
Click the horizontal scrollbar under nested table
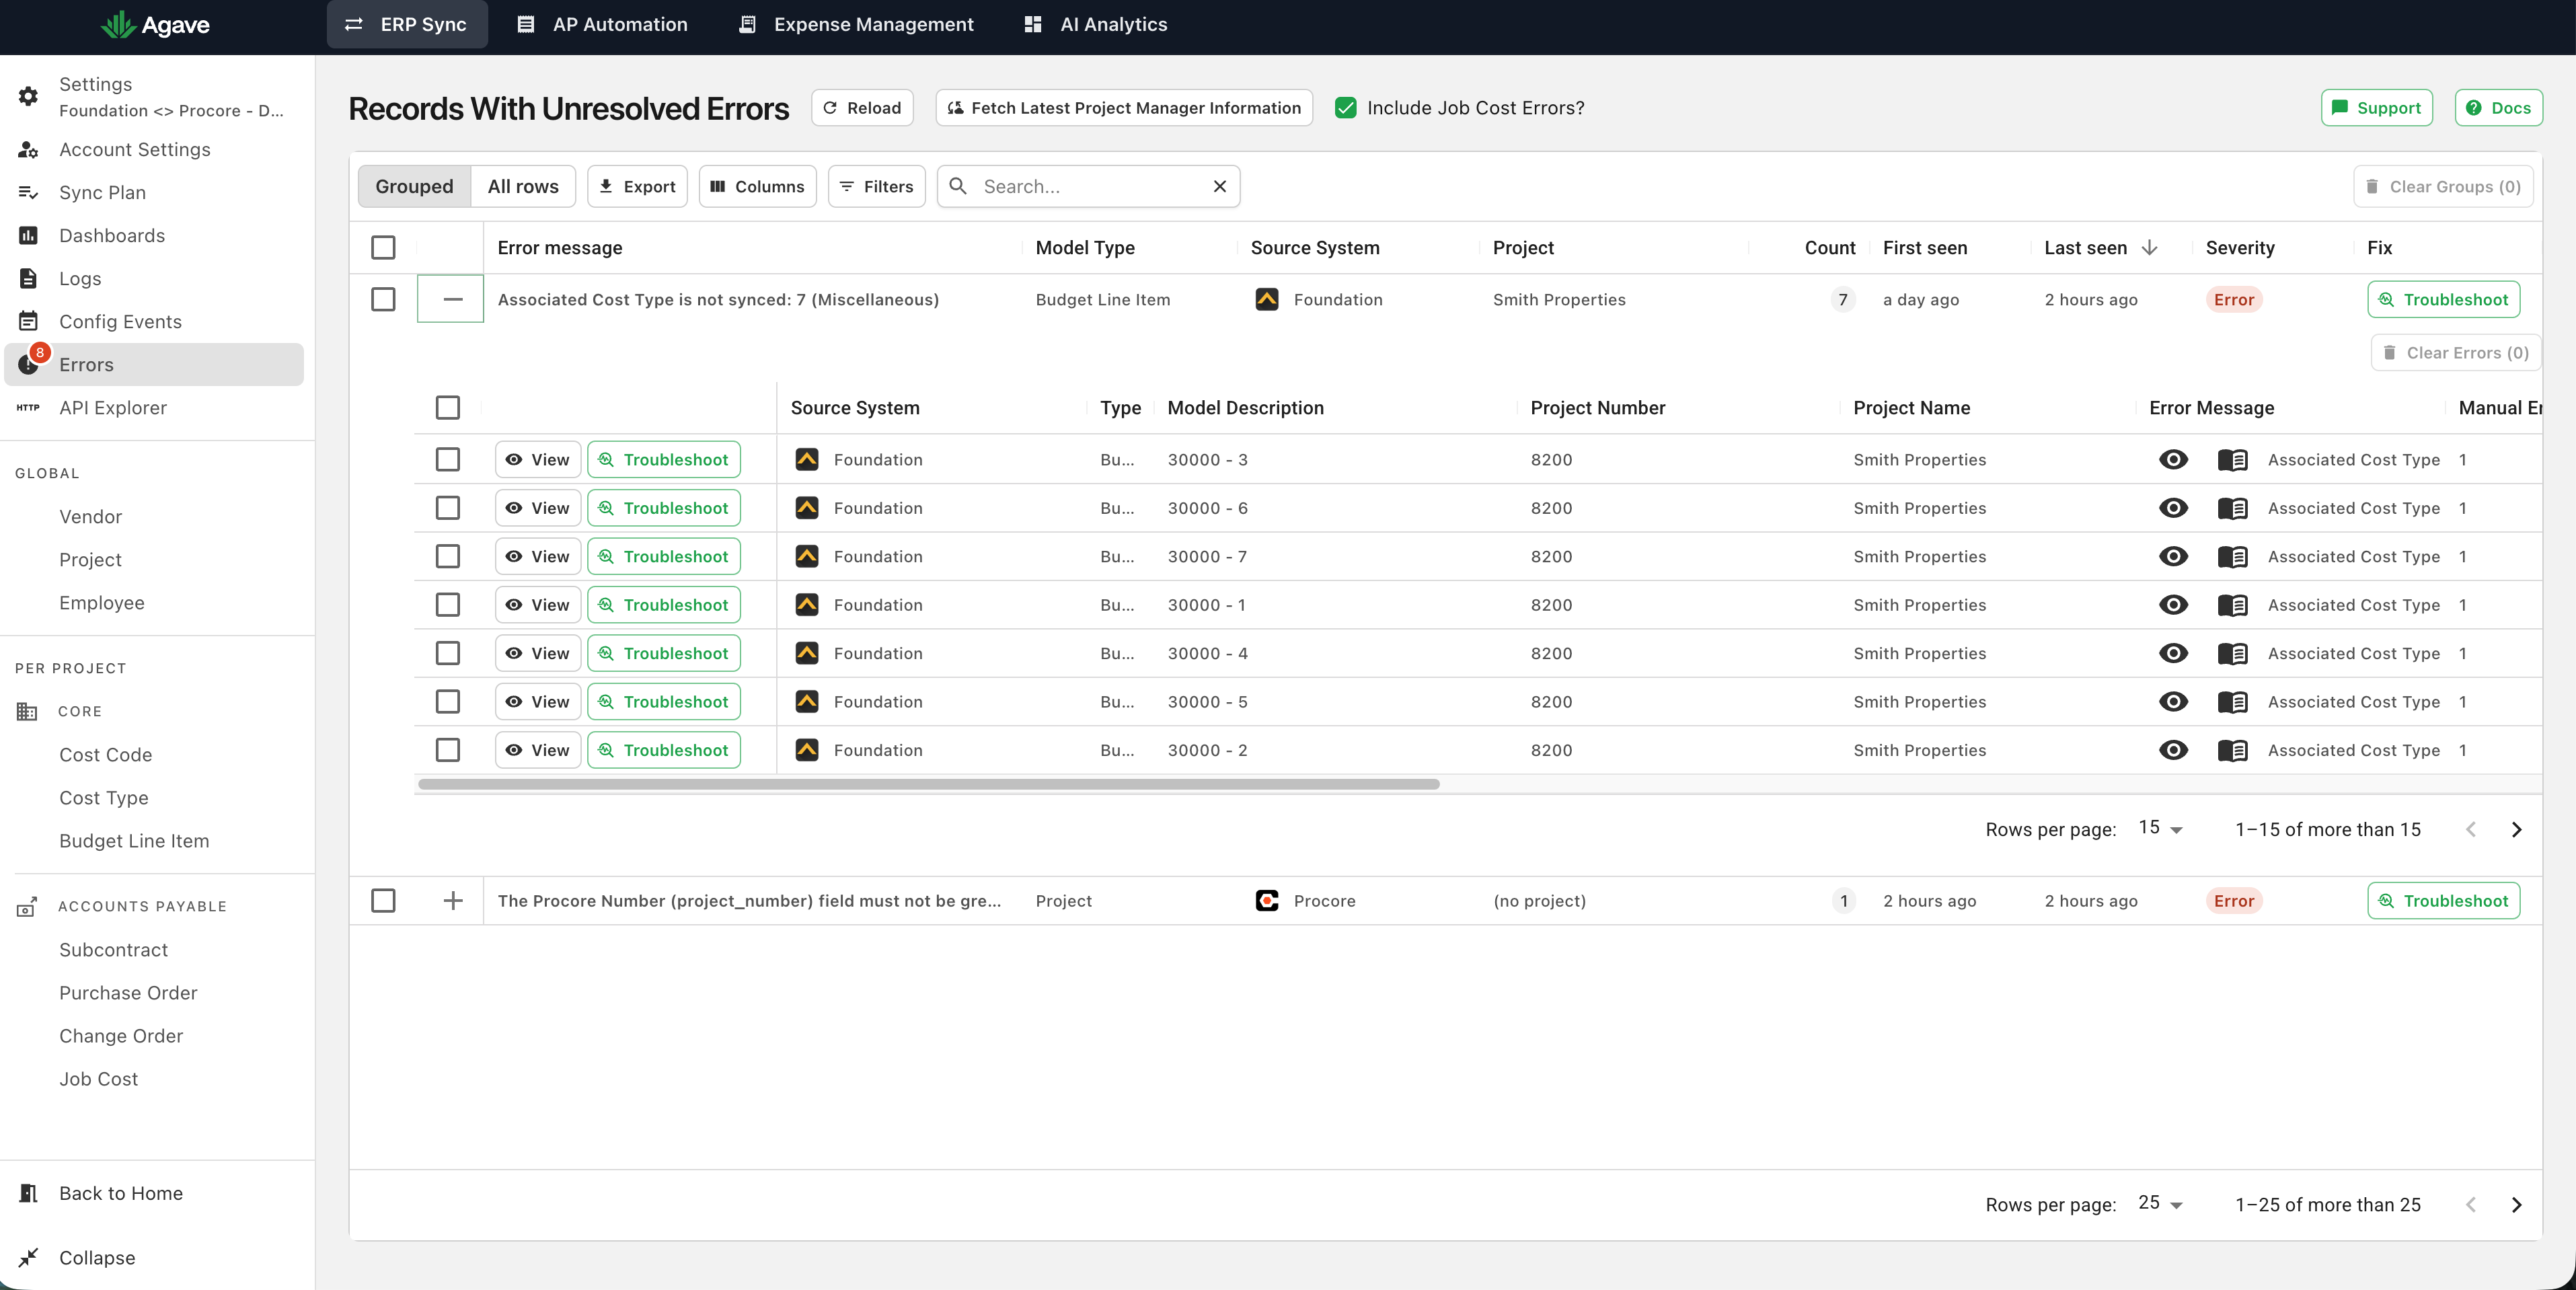coord(928,784)
